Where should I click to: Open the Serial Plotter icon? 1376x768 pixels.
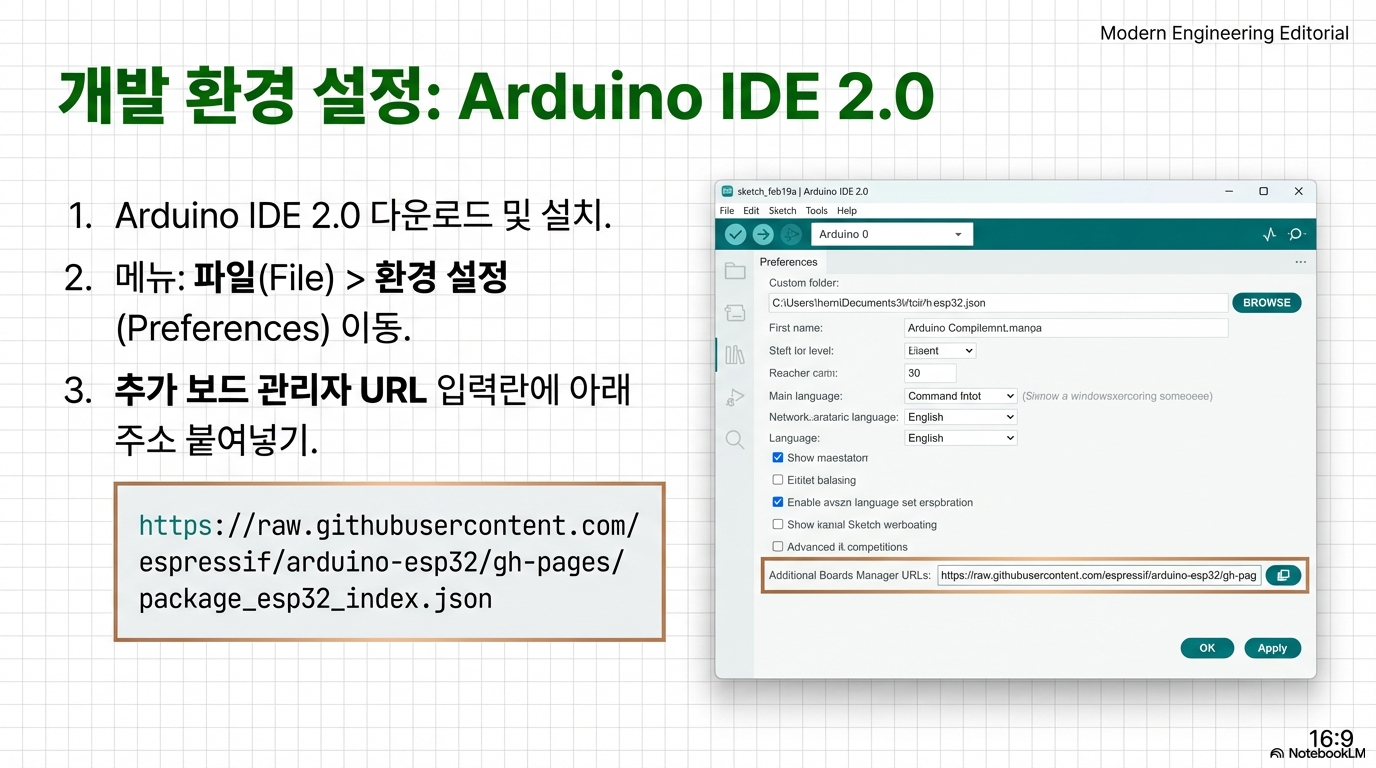tap(1269, 234)
